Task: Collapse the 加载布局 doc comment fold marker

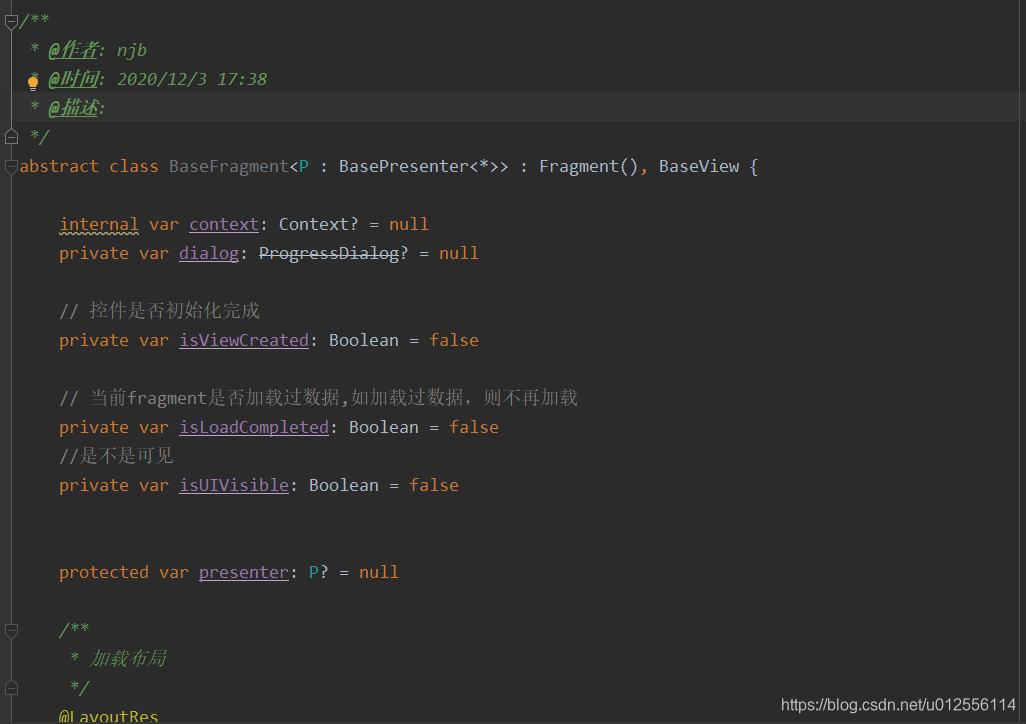Action: [x=10, y=630]
